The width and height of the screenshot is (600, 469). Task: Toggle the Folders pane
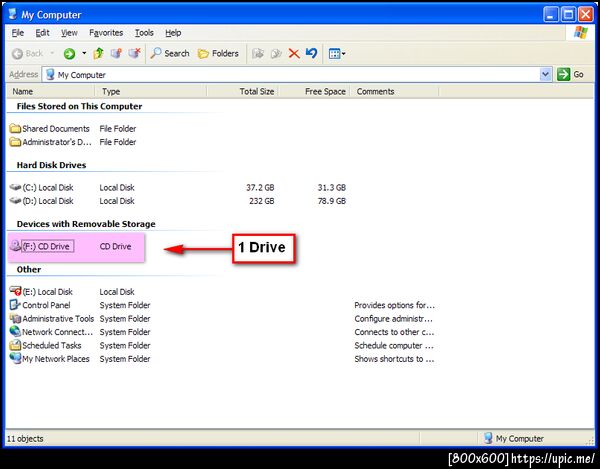(x=218, y=54)
